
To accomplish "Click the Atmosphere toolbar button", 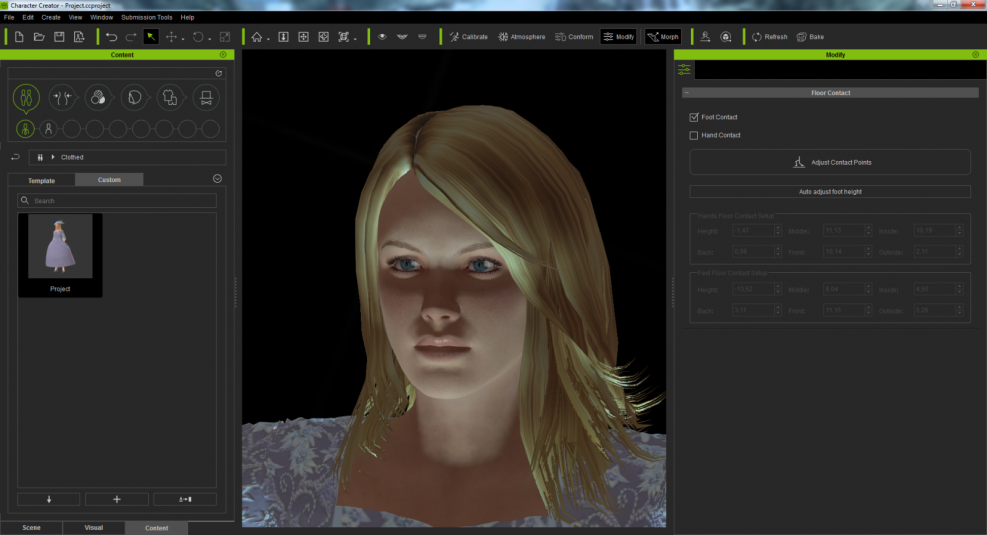I will [522, 37].
